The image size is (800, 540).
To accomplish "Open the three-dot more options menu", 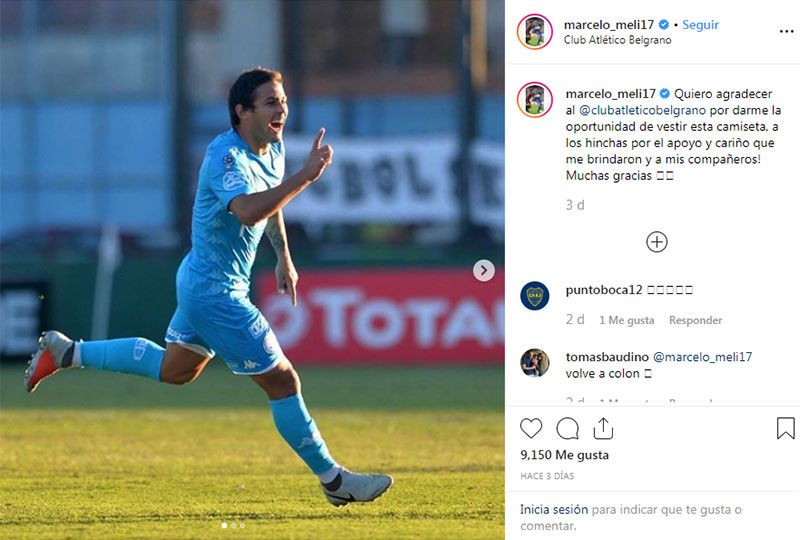I will (786, 32).
